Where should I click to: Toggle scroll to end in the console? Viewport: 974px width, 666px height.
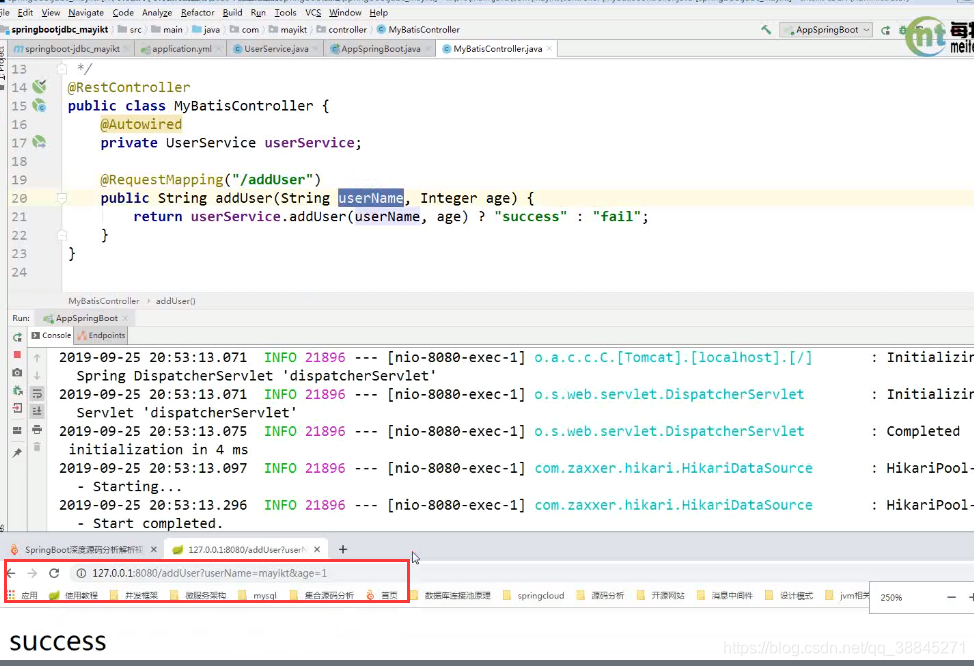click(x=37, y=411)
